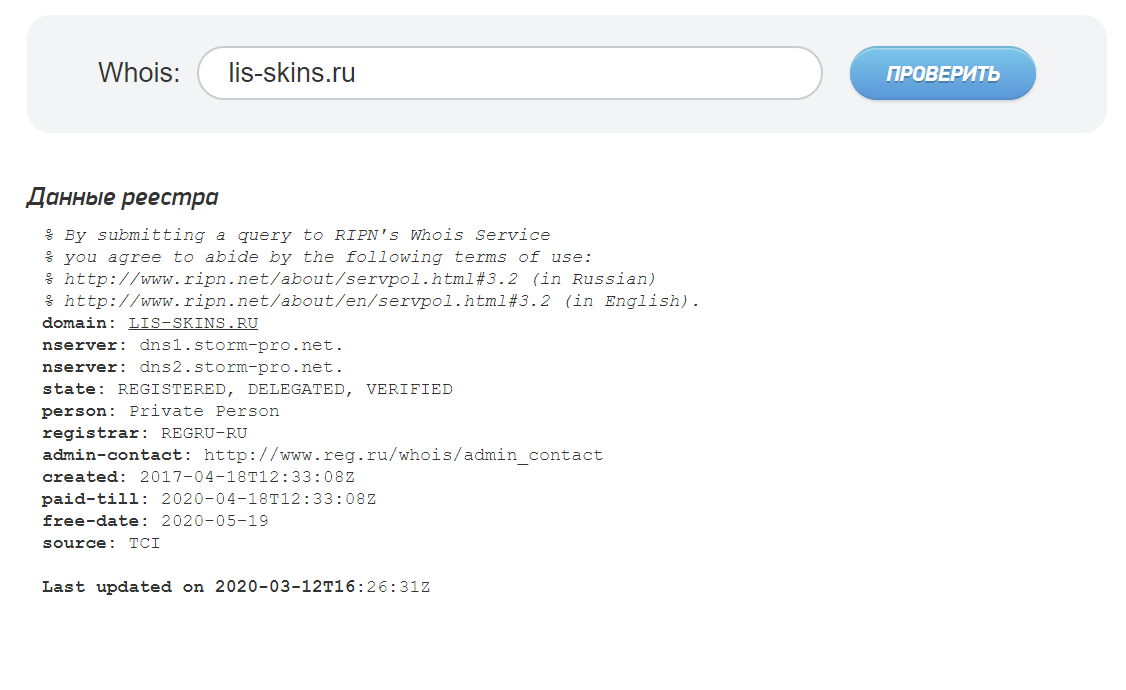Click the dns1.storm-pro.net nameserver text
Screen dimensions: 1126x690
point(241,345)
